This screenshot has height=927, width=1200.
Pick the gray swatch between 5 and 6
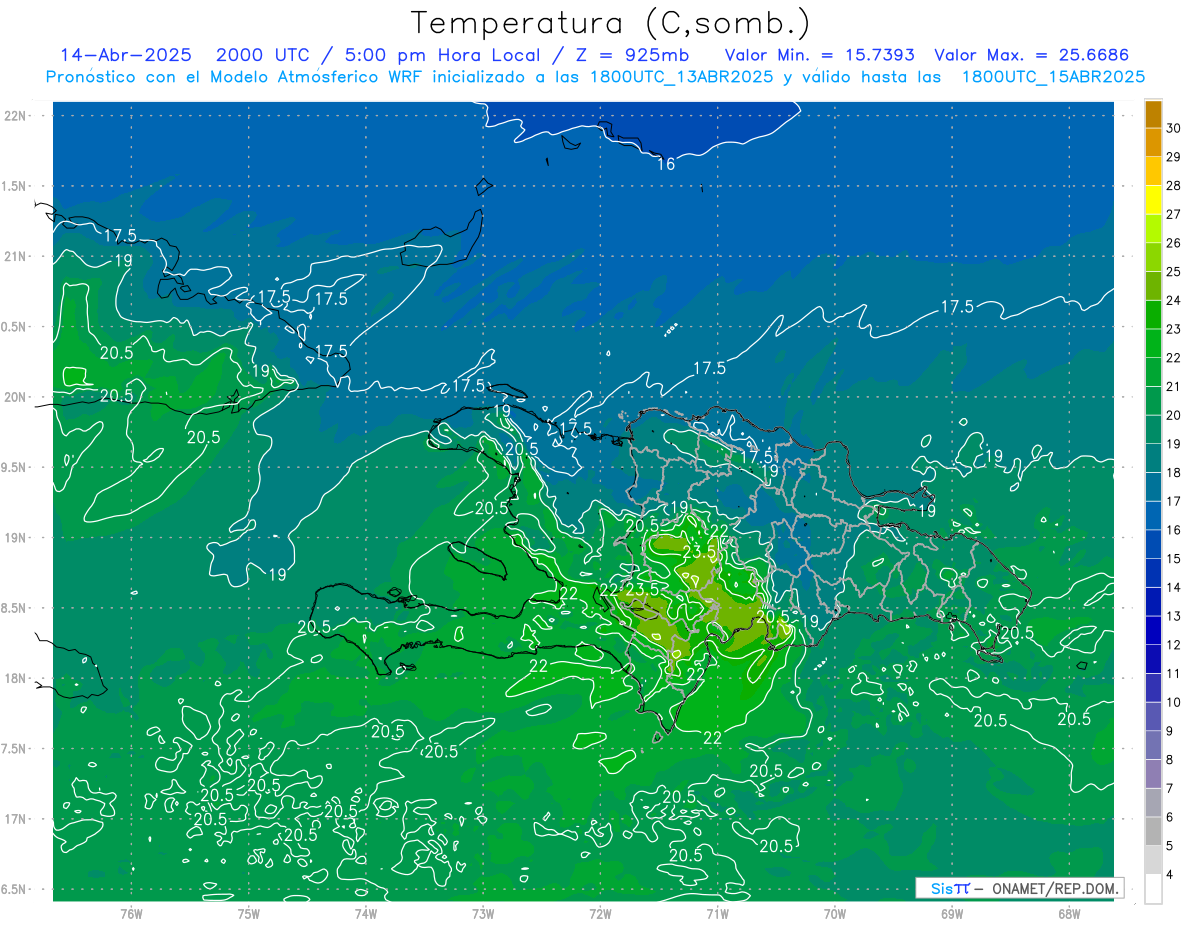pyautogui.click(x=1154, y=831)
